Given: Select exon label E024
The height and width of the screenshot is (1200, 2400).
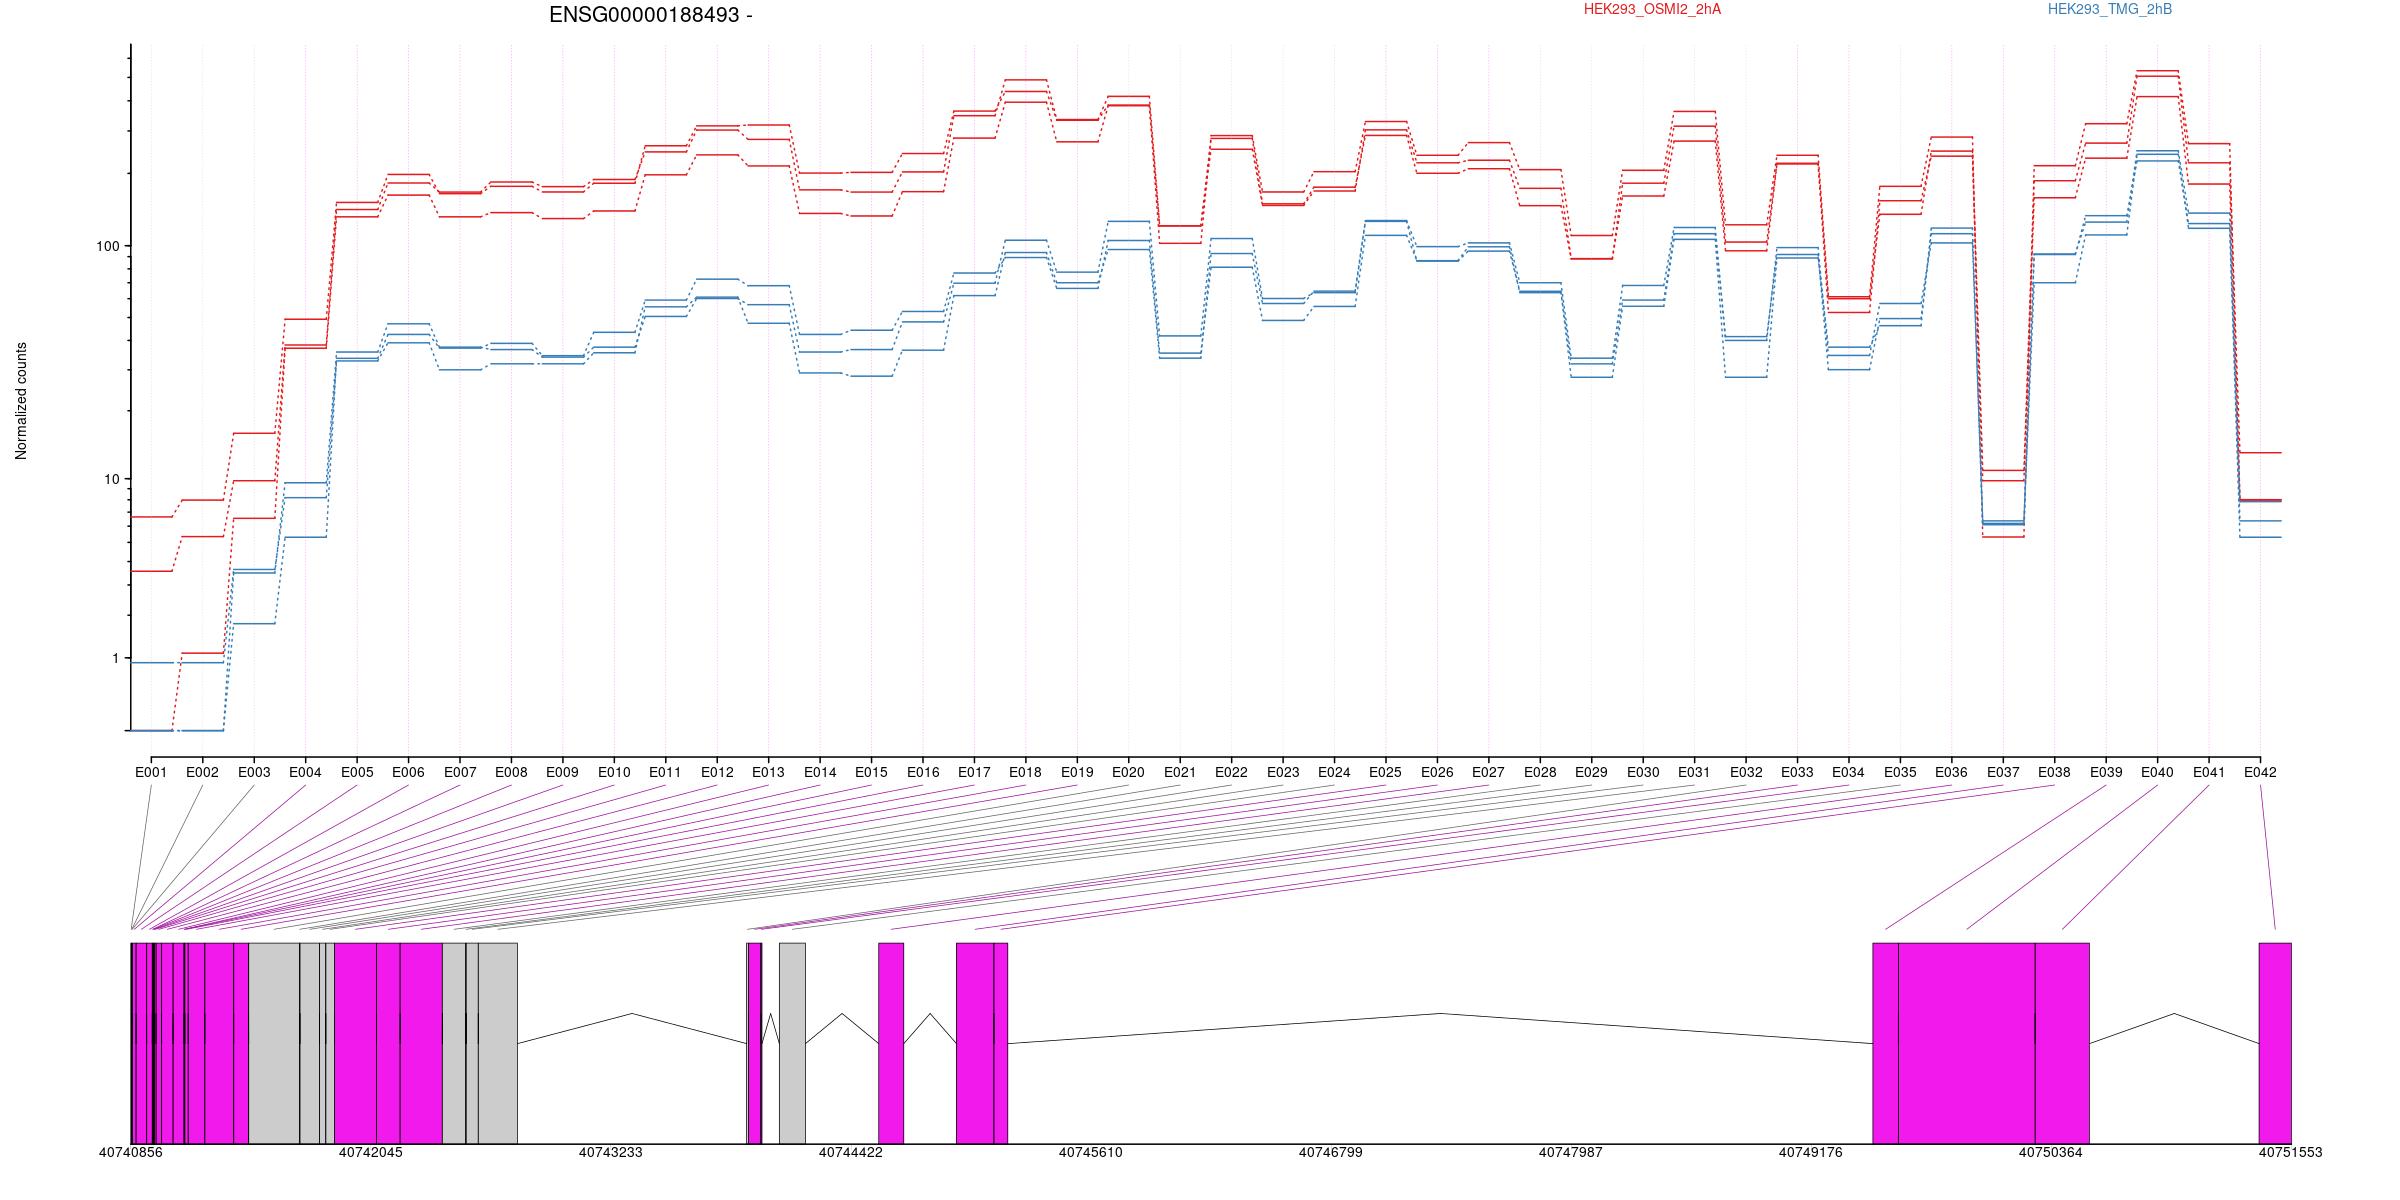Looking at the screenshot, I should point(1334,772).
